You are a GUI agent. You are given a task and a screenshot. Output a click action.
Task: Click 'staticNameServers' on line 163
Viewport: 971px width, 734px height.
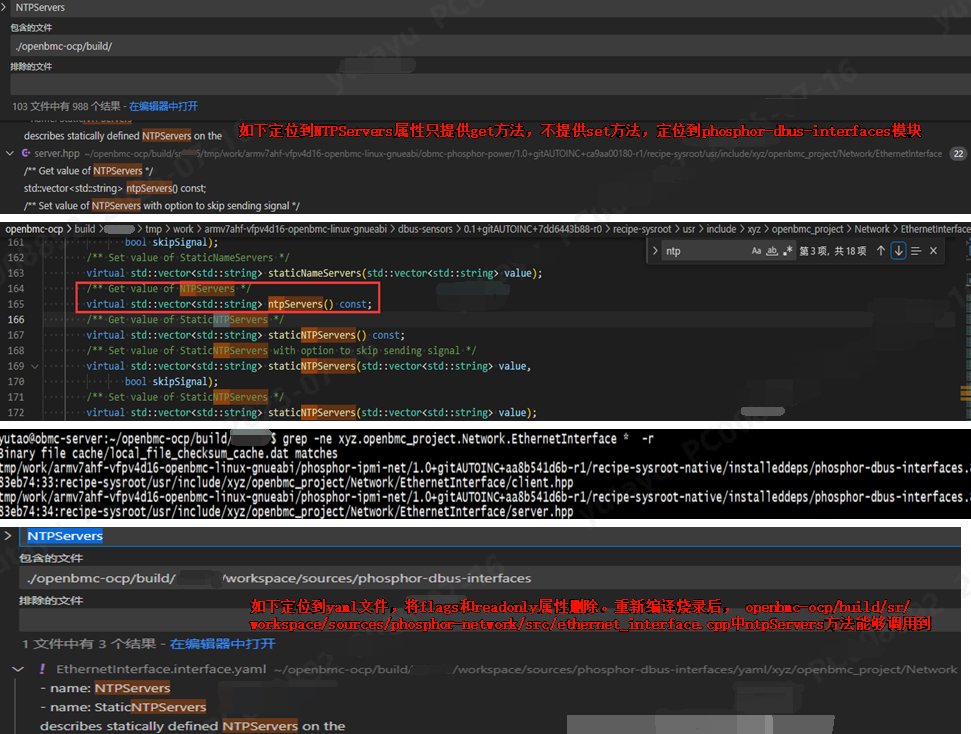point(314,273)
